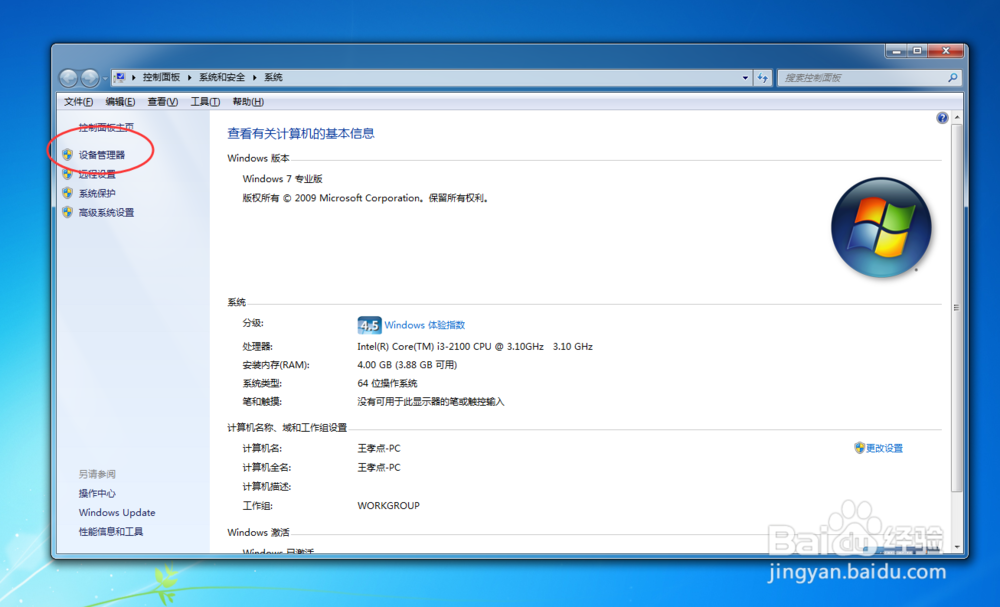Click the 4.5 experience index score badge
The height and width of the screenshot is (607, 1000).
coord(369,325)
